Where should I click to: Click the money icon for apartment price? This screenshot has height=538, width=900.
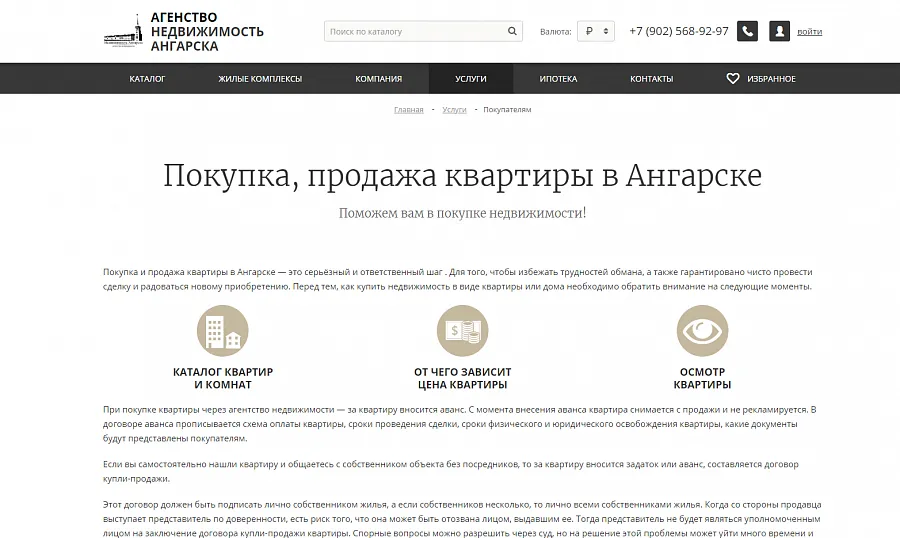(x=463, y=331)
